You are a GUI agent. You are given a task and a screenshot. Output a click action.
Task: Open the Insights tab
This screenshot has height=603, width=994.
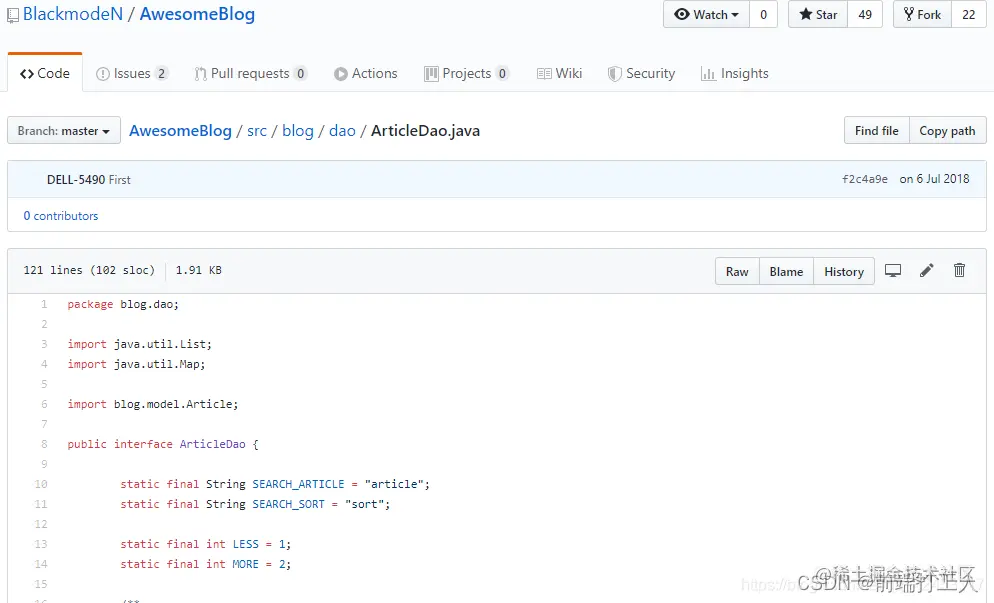point(735,74)
